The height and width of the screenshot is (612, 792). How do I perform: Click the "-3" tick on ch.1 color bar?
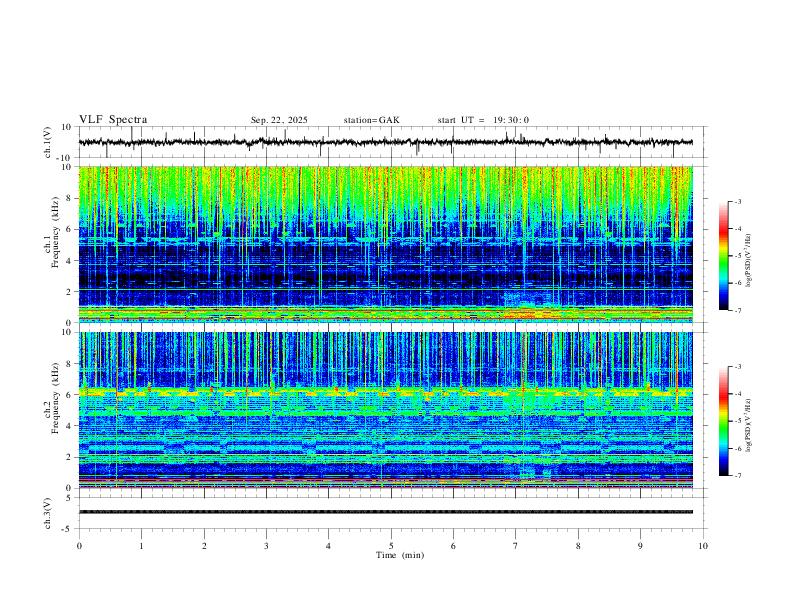coord(738,201)
